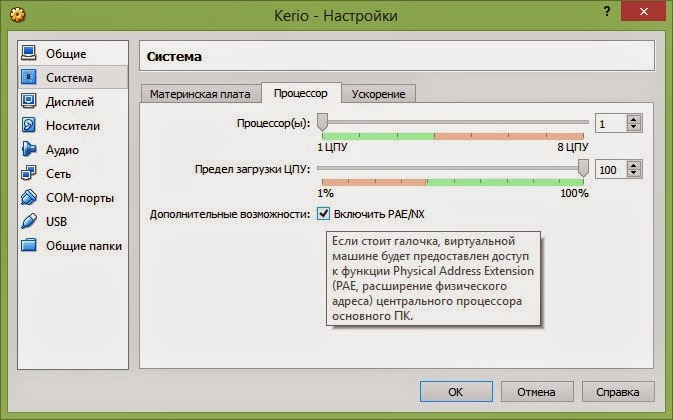The image size is (673, 420).
Task: Click the Система chip icon
Action: (x=29, y=77)
